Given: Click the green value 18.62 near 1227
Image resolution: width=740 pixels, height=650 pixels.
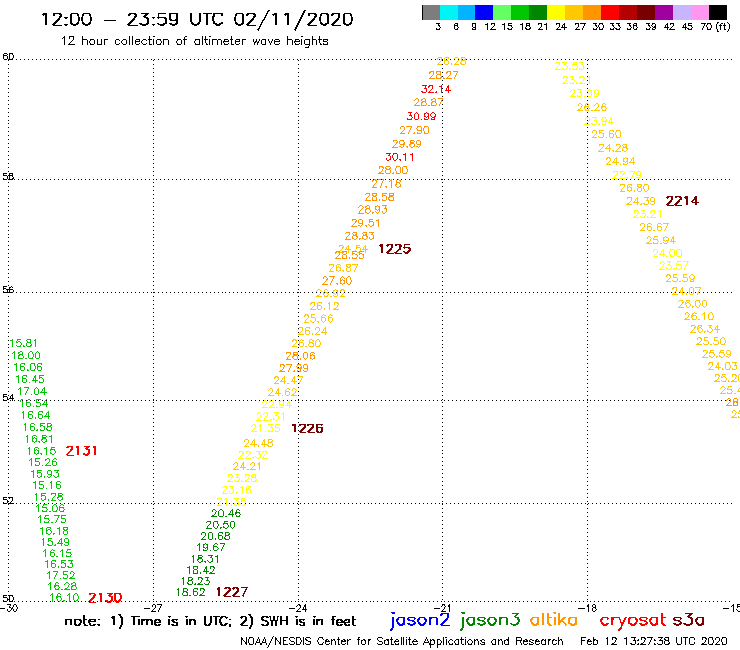Looking at the screenshot, I should [x=191, y=592].
